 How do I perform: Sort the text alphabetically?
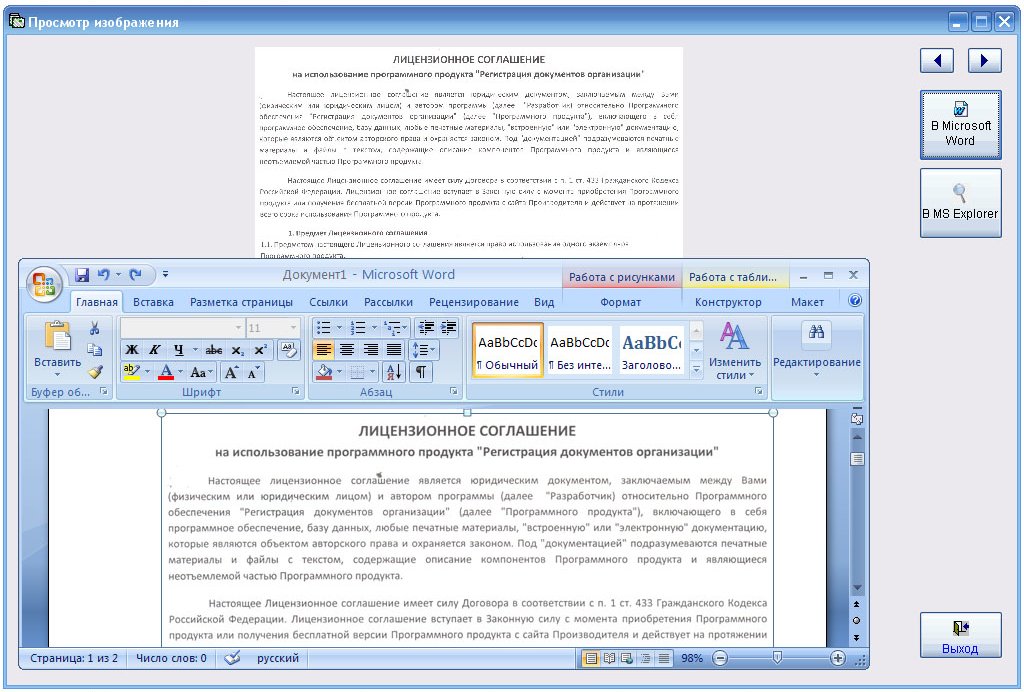pyautogui.click(x=394, y=372)
